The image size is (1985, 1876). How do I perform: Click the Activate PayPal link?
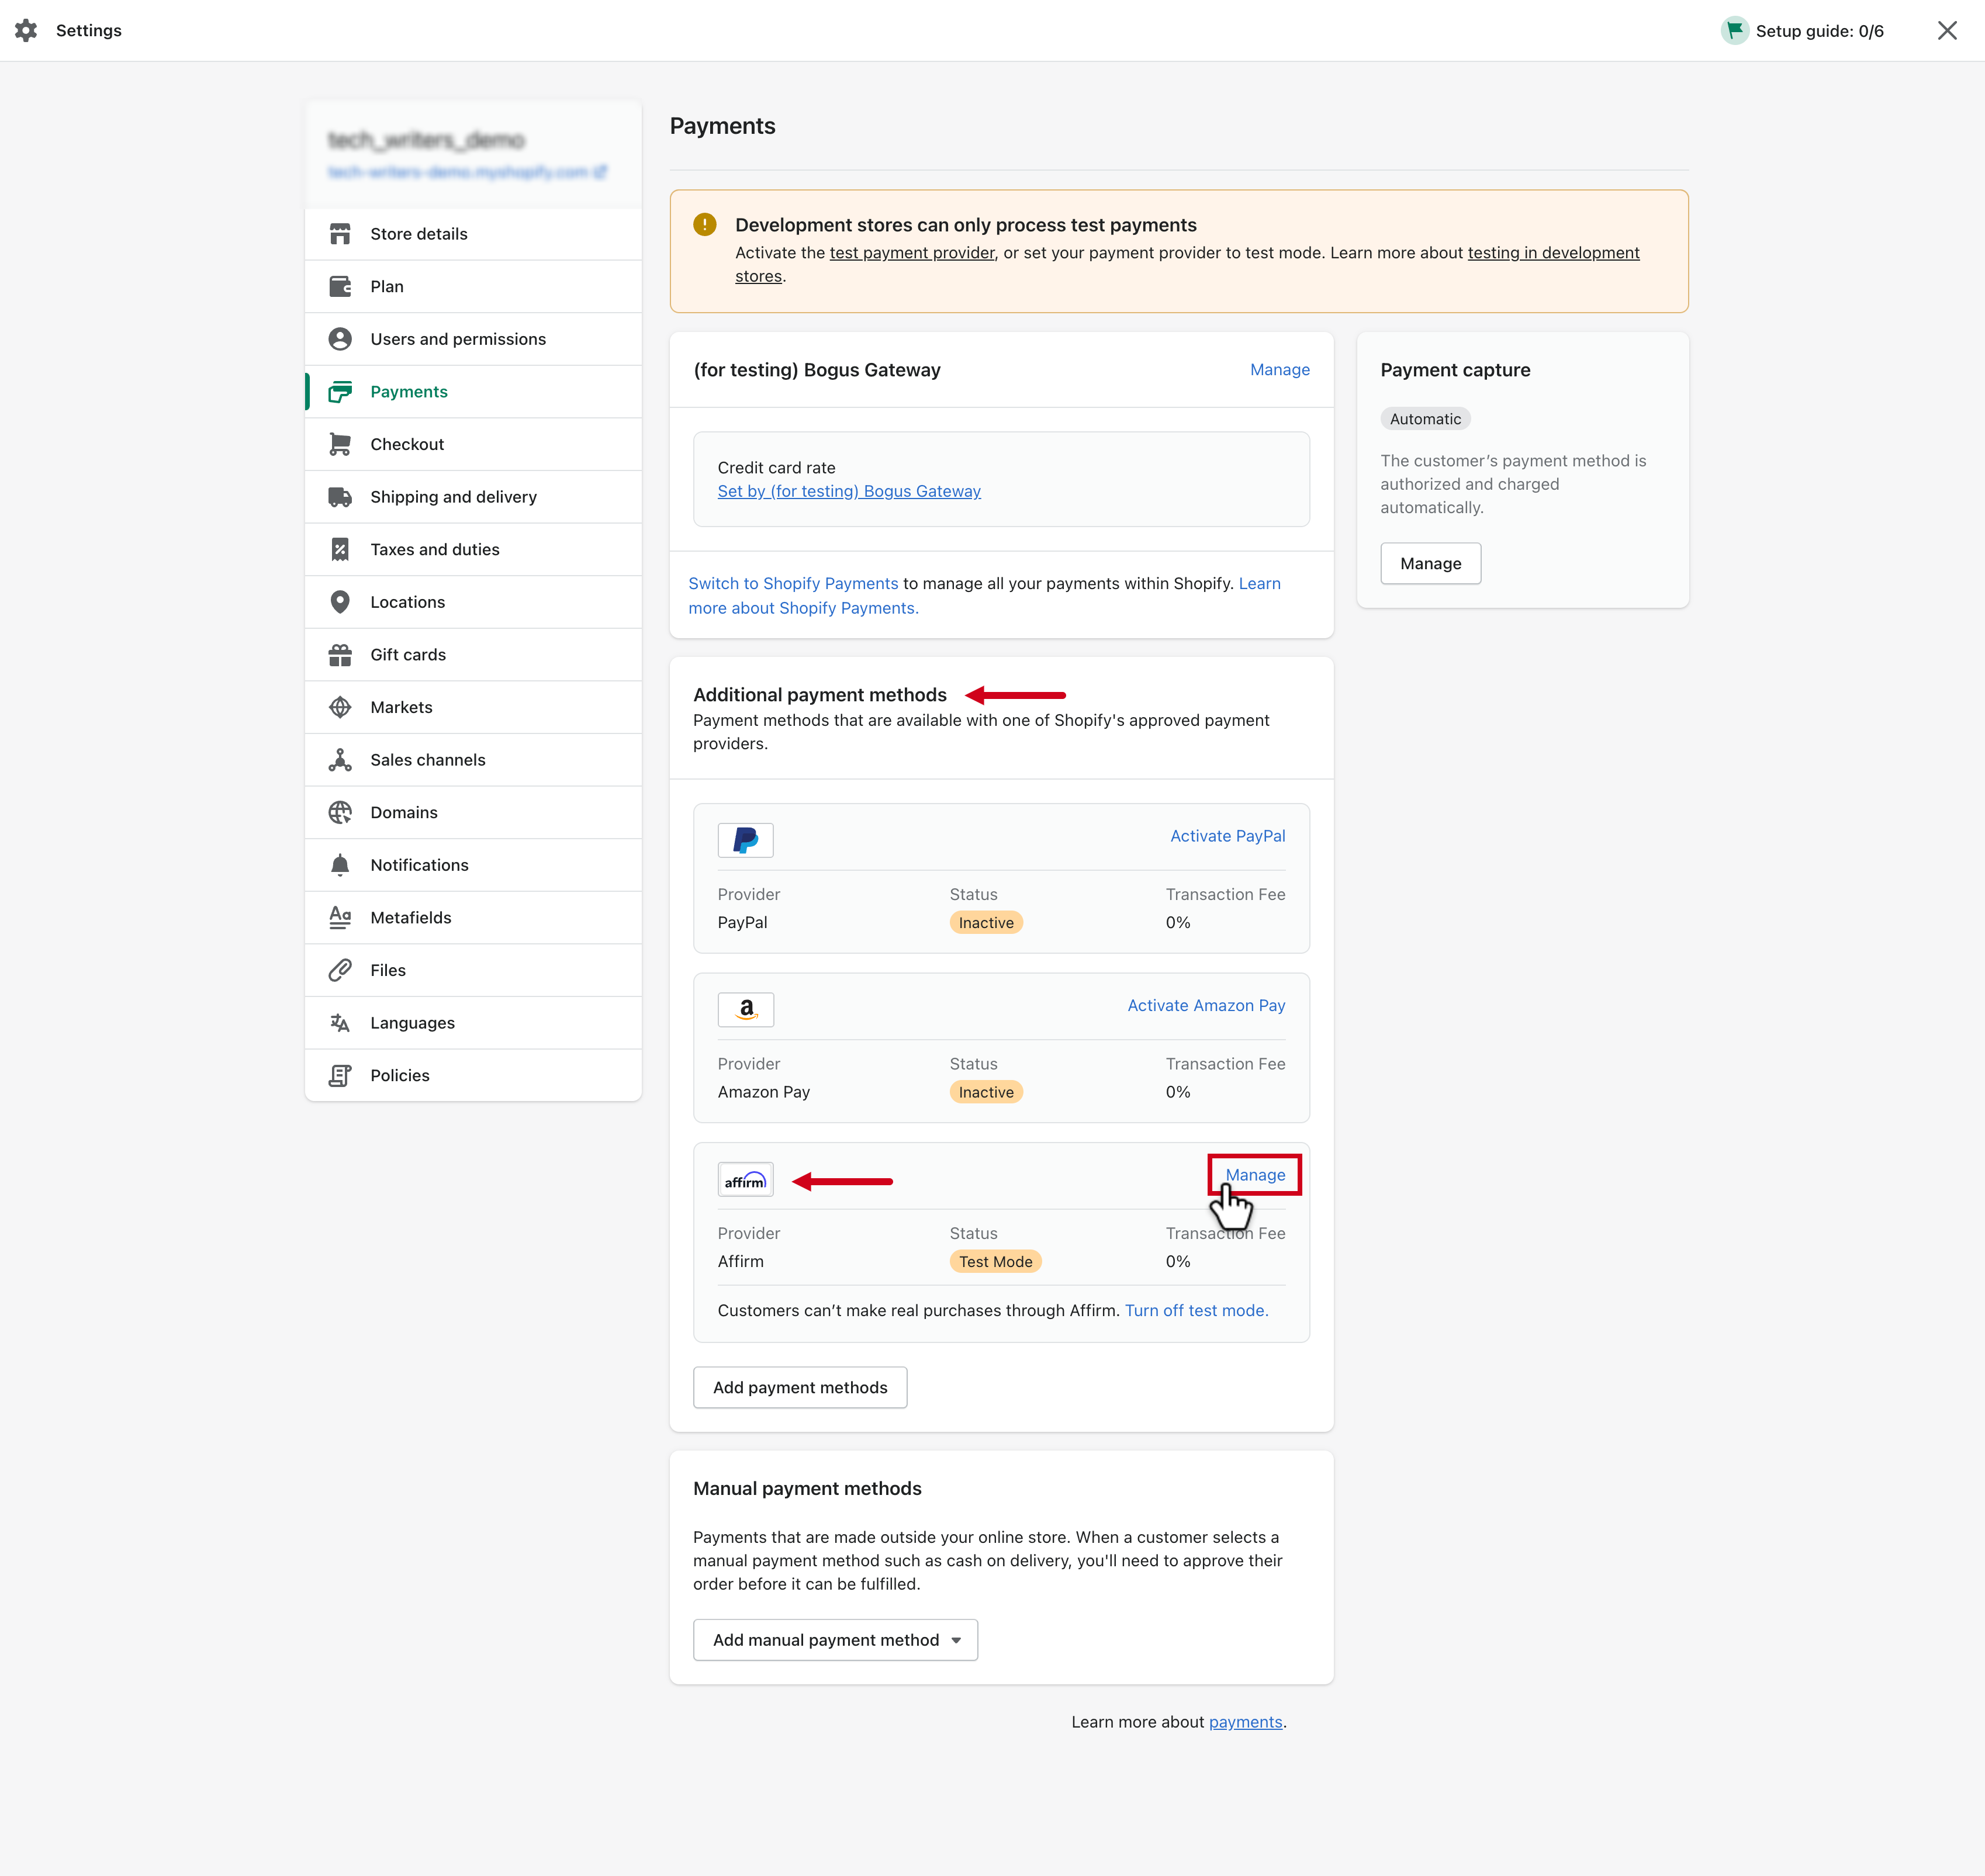1227,836
